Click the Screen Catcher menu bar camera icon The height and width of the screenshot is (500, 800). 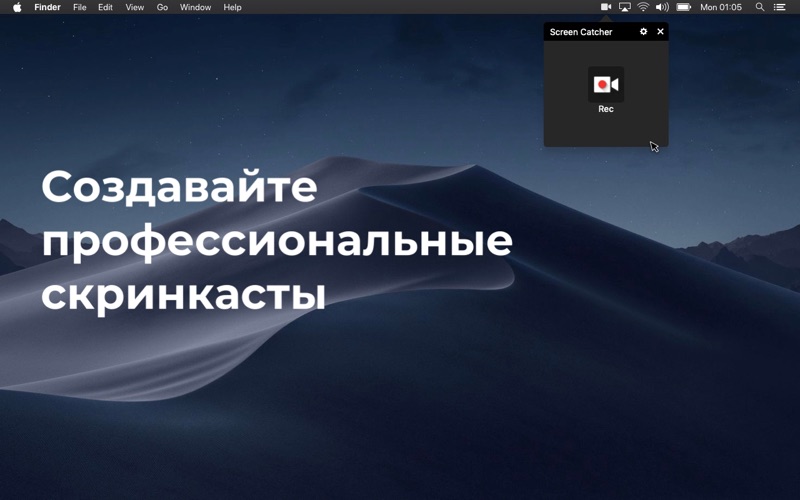pyautogui.click(x=606, y=7)
